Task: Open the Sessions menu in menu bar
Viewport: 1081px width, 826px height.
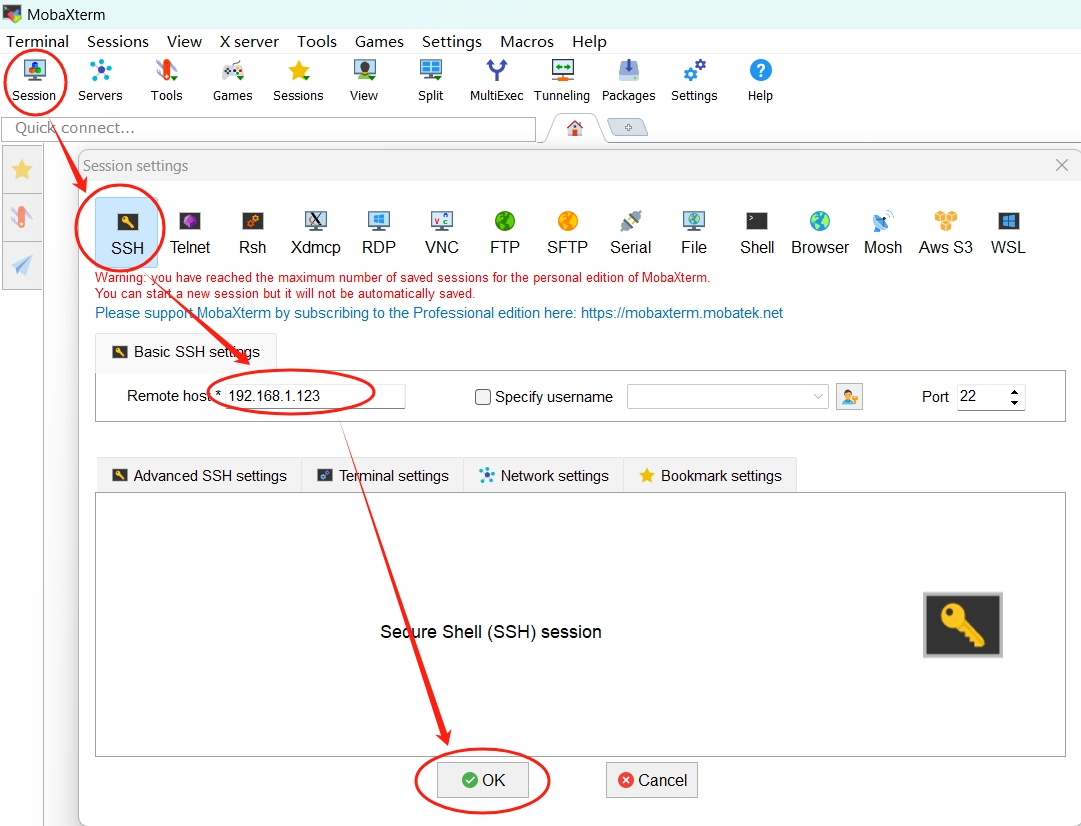Action: (118, 41)
